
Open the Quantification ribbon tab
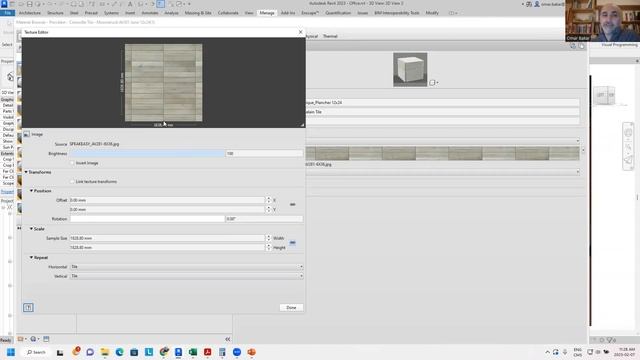(338, 13)
